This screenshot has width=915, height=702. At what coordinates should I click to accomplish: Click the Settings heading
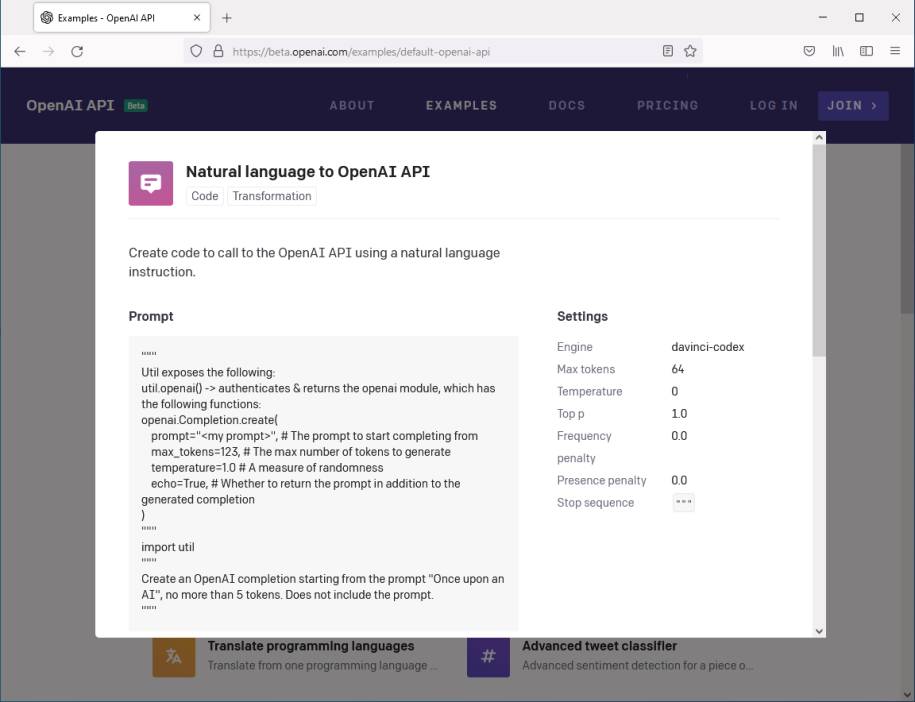pyautogui.click(x=582, y=316)
